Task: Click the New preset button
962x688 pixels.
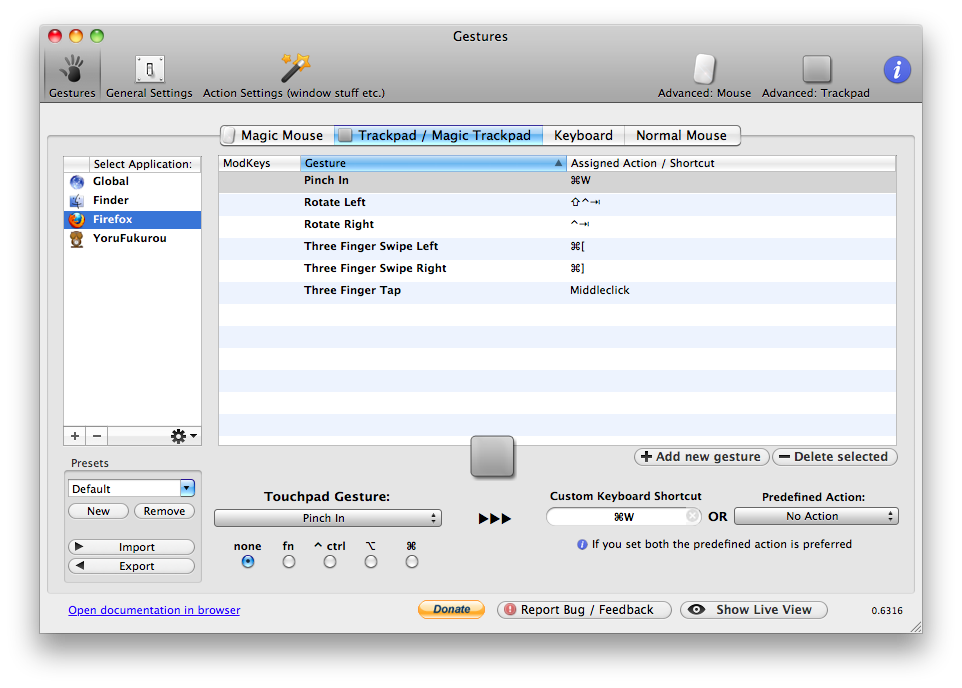Action: pyautogui.click(x=98, y=511)
